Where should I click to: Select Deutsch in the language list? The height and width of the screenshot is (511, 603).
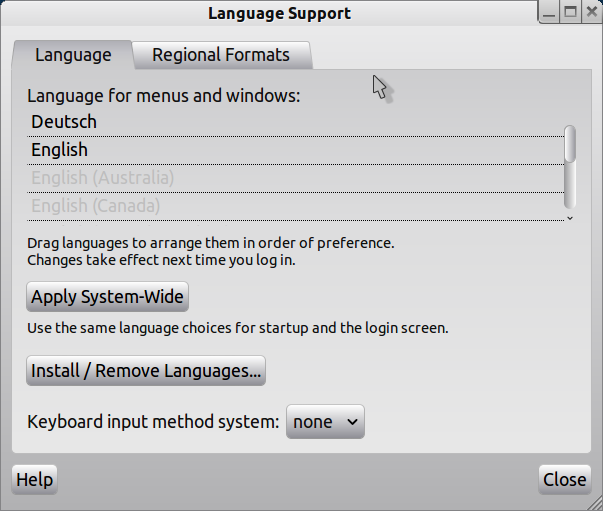(64, 122)
